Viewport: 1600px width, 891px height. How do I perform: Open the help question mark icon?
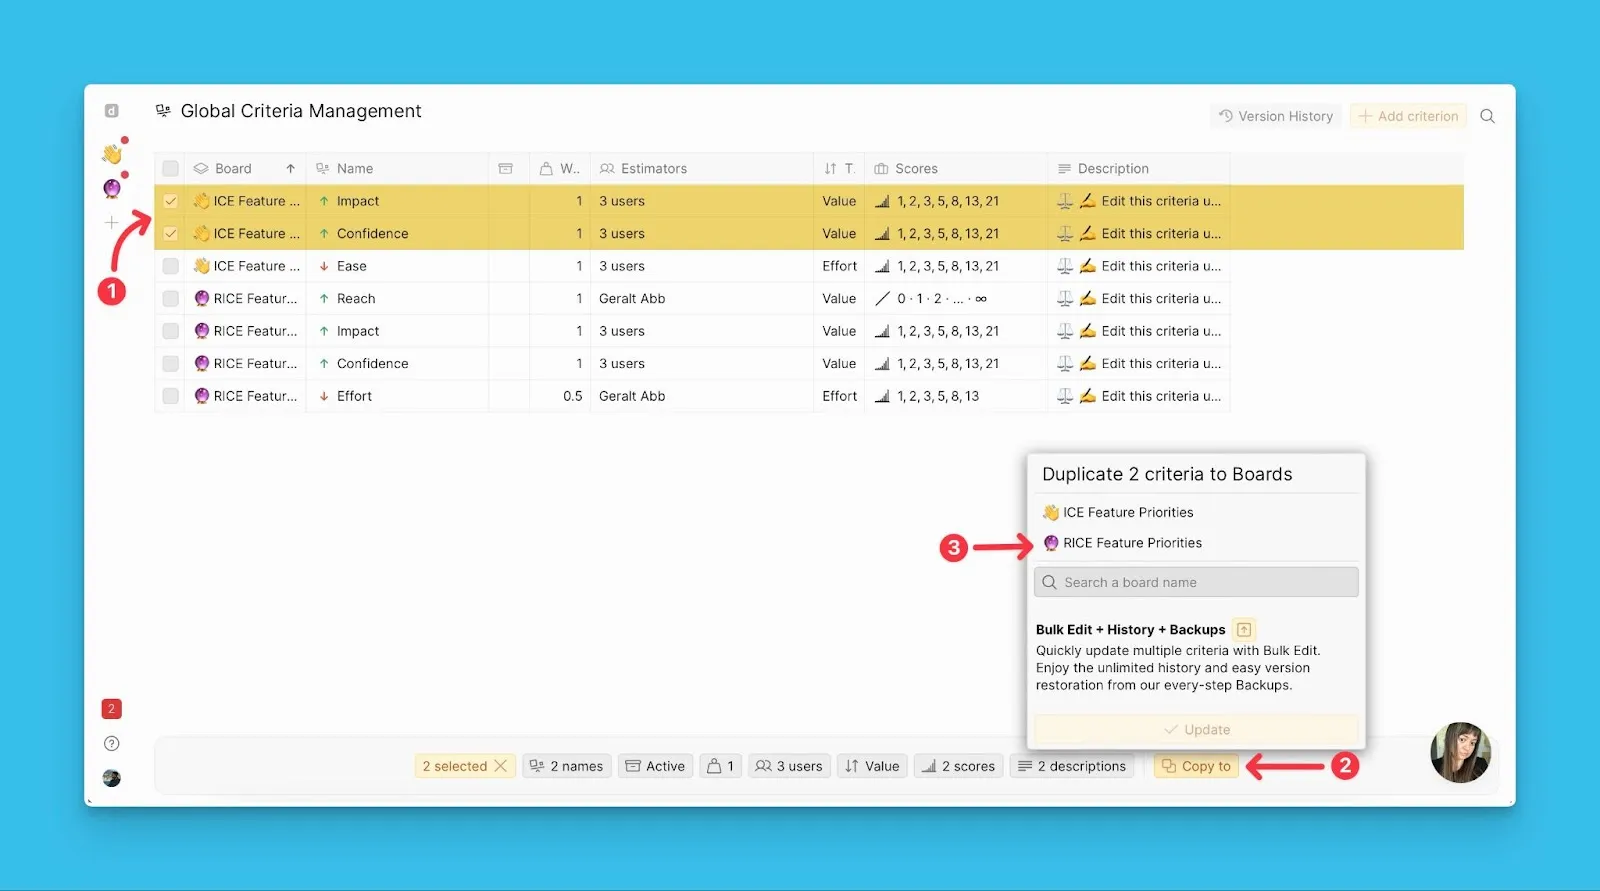[112, 743]
